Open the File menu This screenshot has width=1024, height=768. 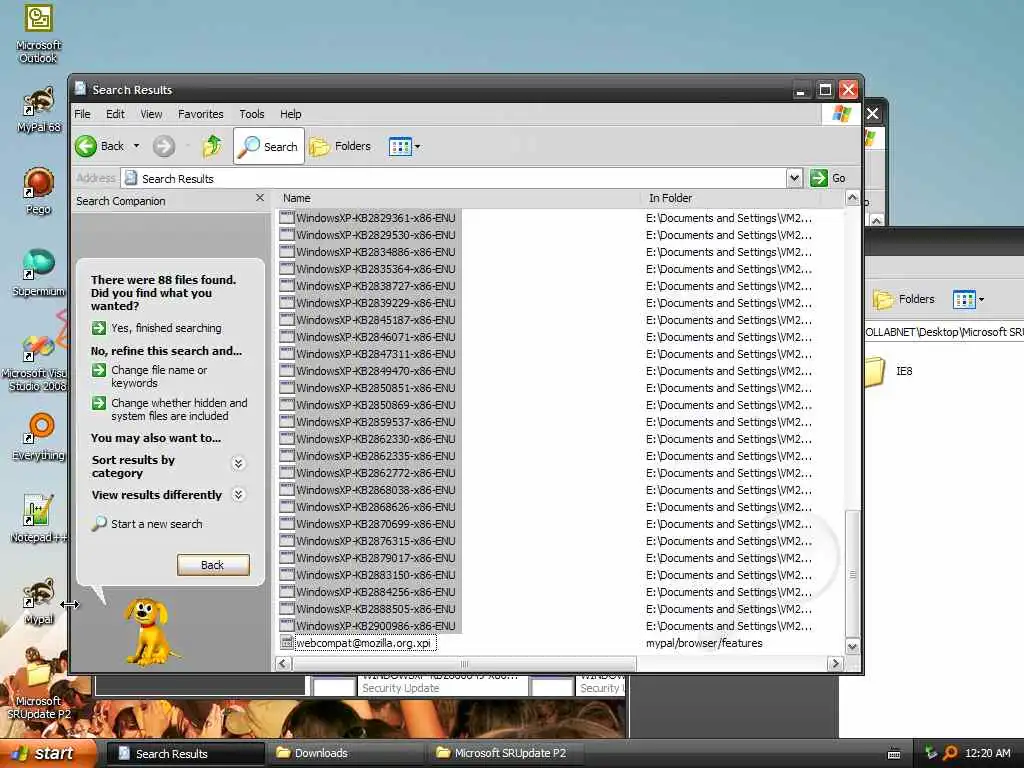coord(82,114)
